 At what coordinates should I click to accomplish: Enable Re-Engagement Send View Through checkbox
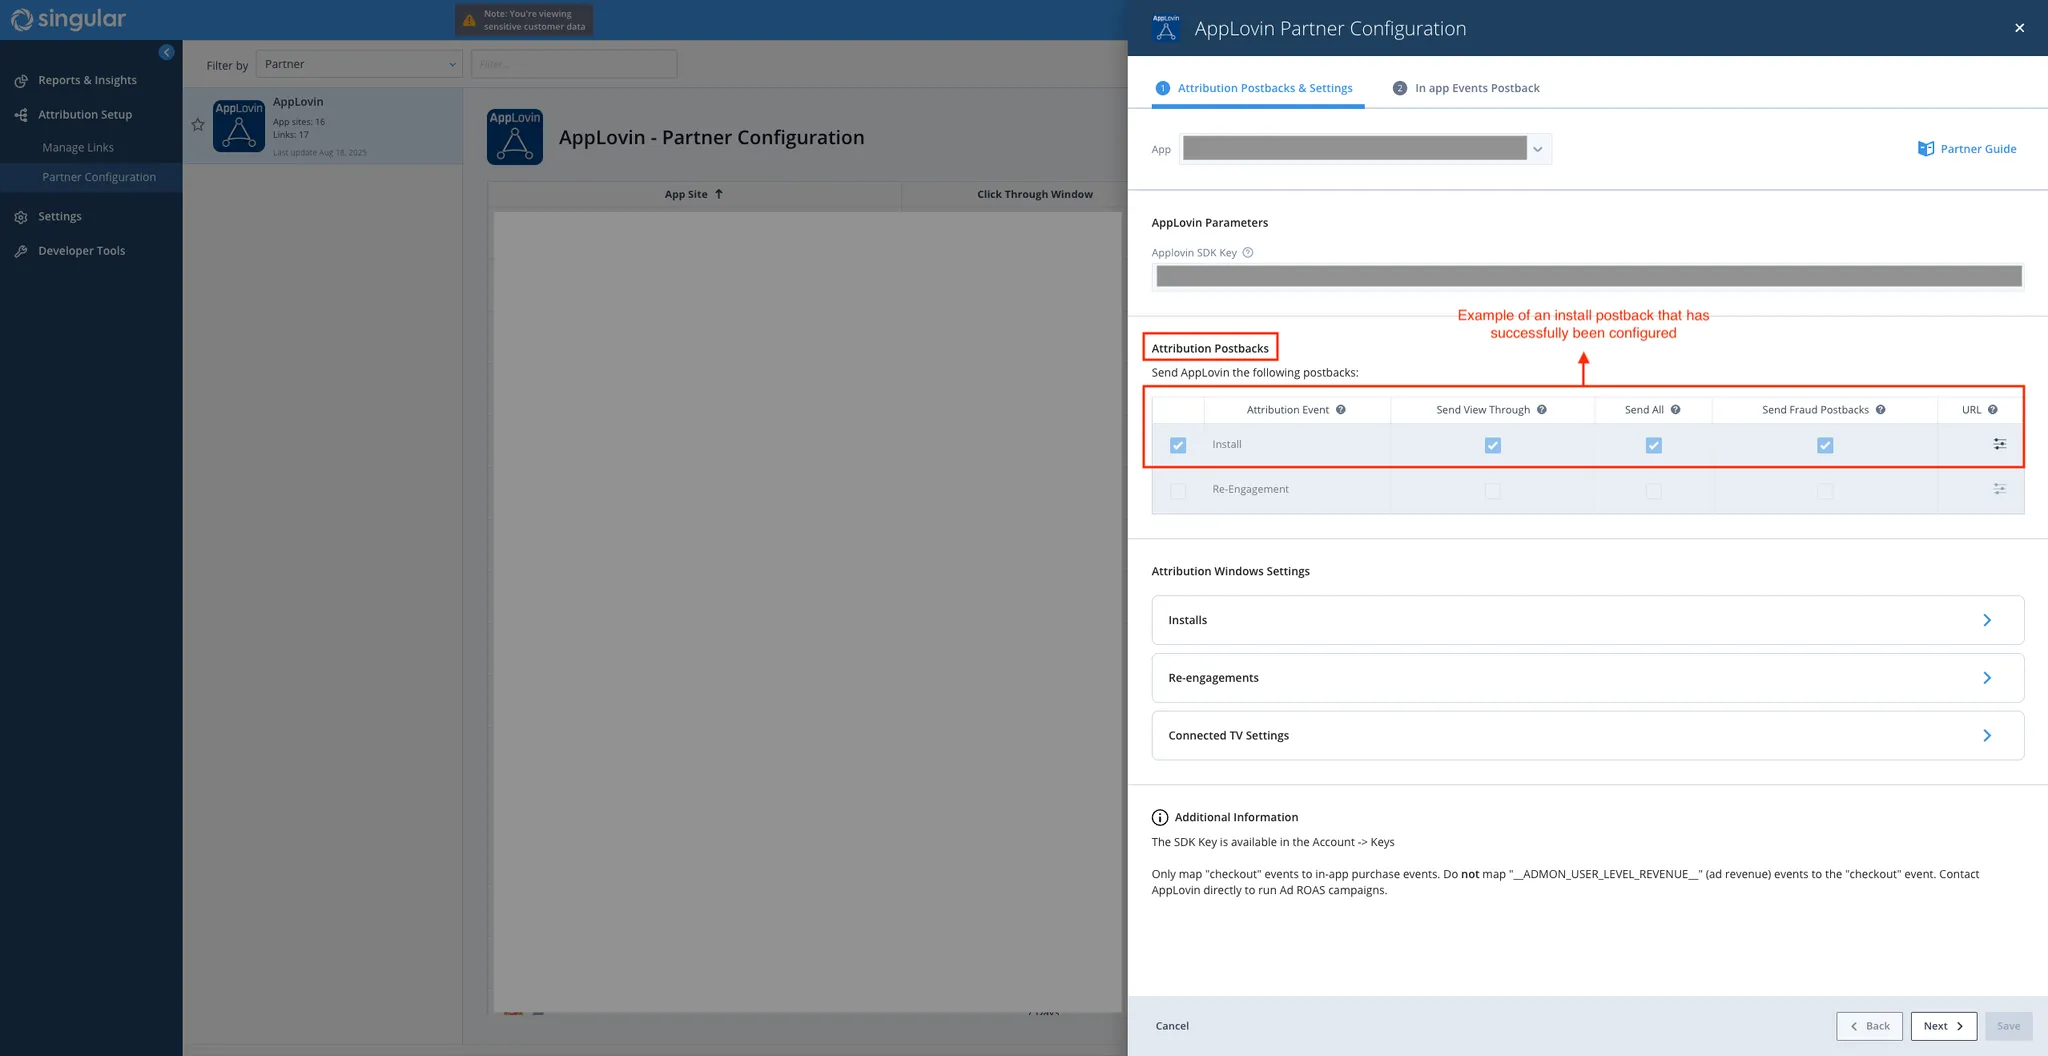pyautogui.click(x=1492, y=491)
